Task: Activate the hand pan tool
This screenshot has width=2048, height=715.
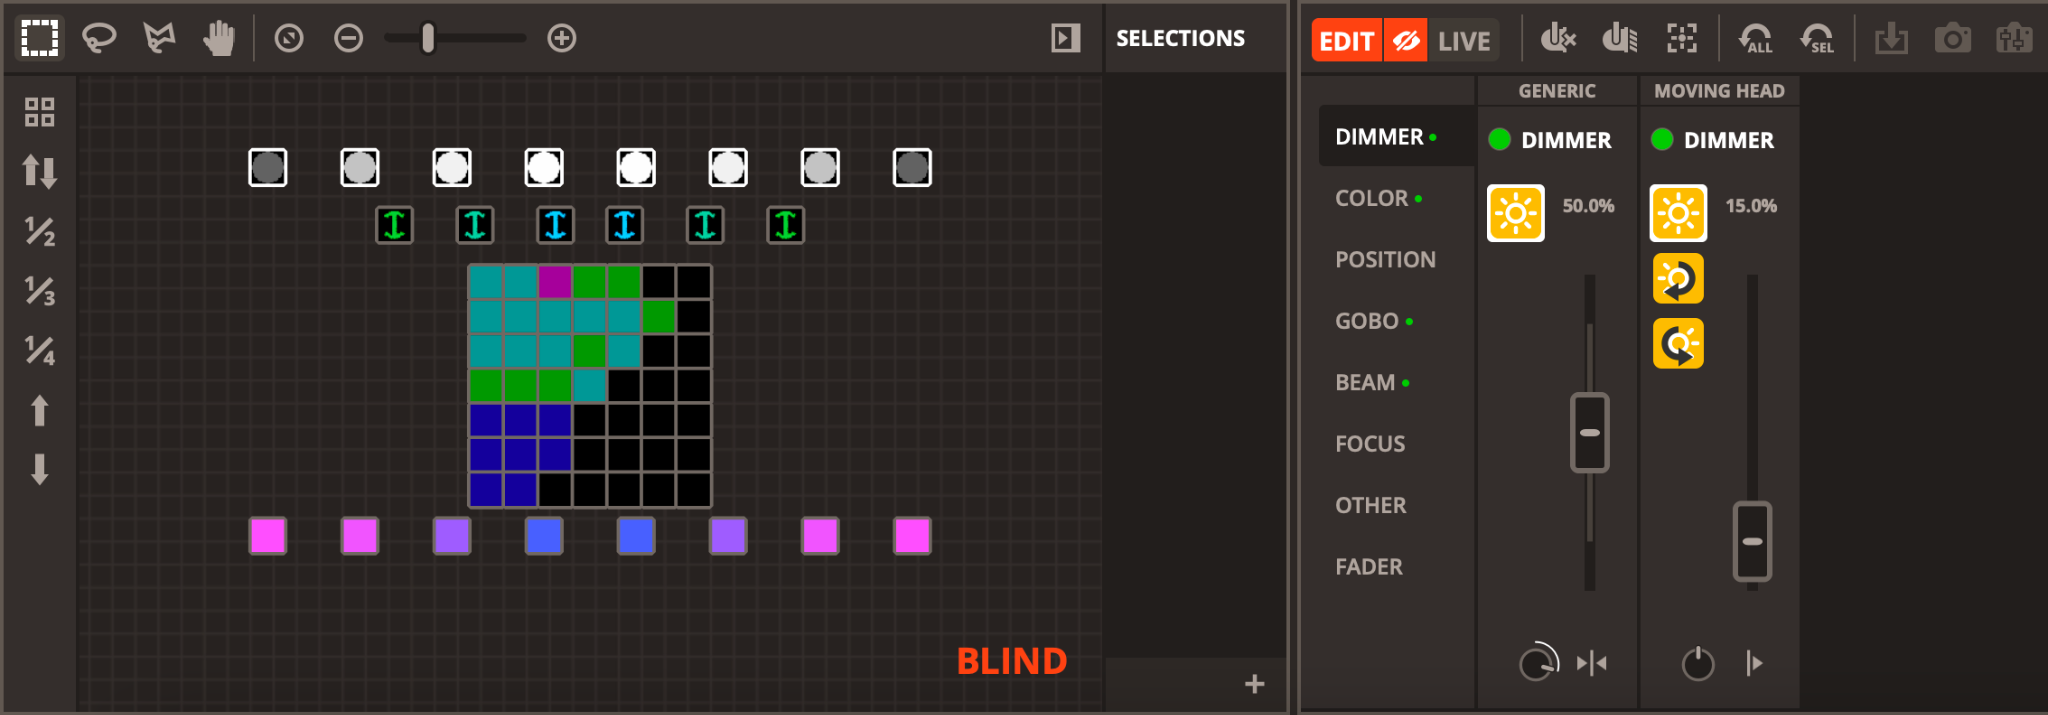Action: coord(218,38)
